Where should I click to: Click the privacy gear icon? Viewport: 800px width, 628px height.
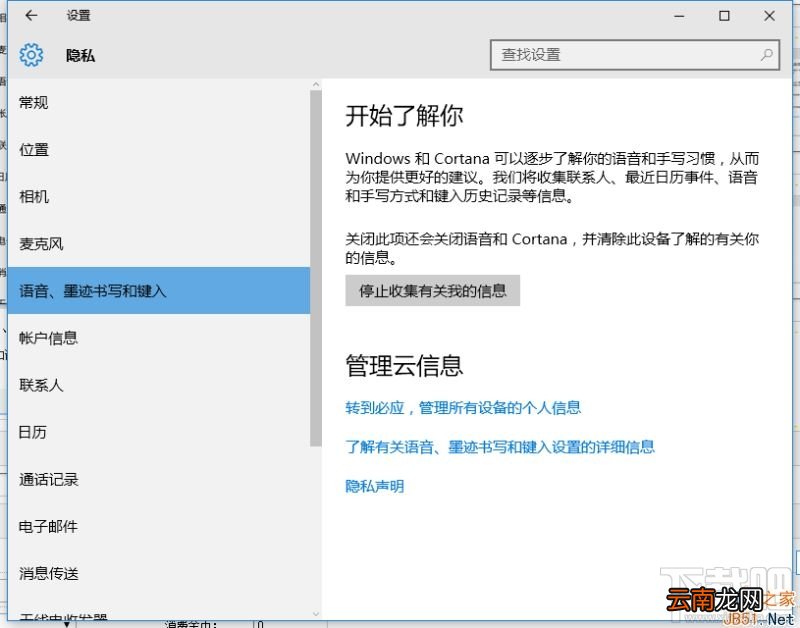click(x=31, y=55)
